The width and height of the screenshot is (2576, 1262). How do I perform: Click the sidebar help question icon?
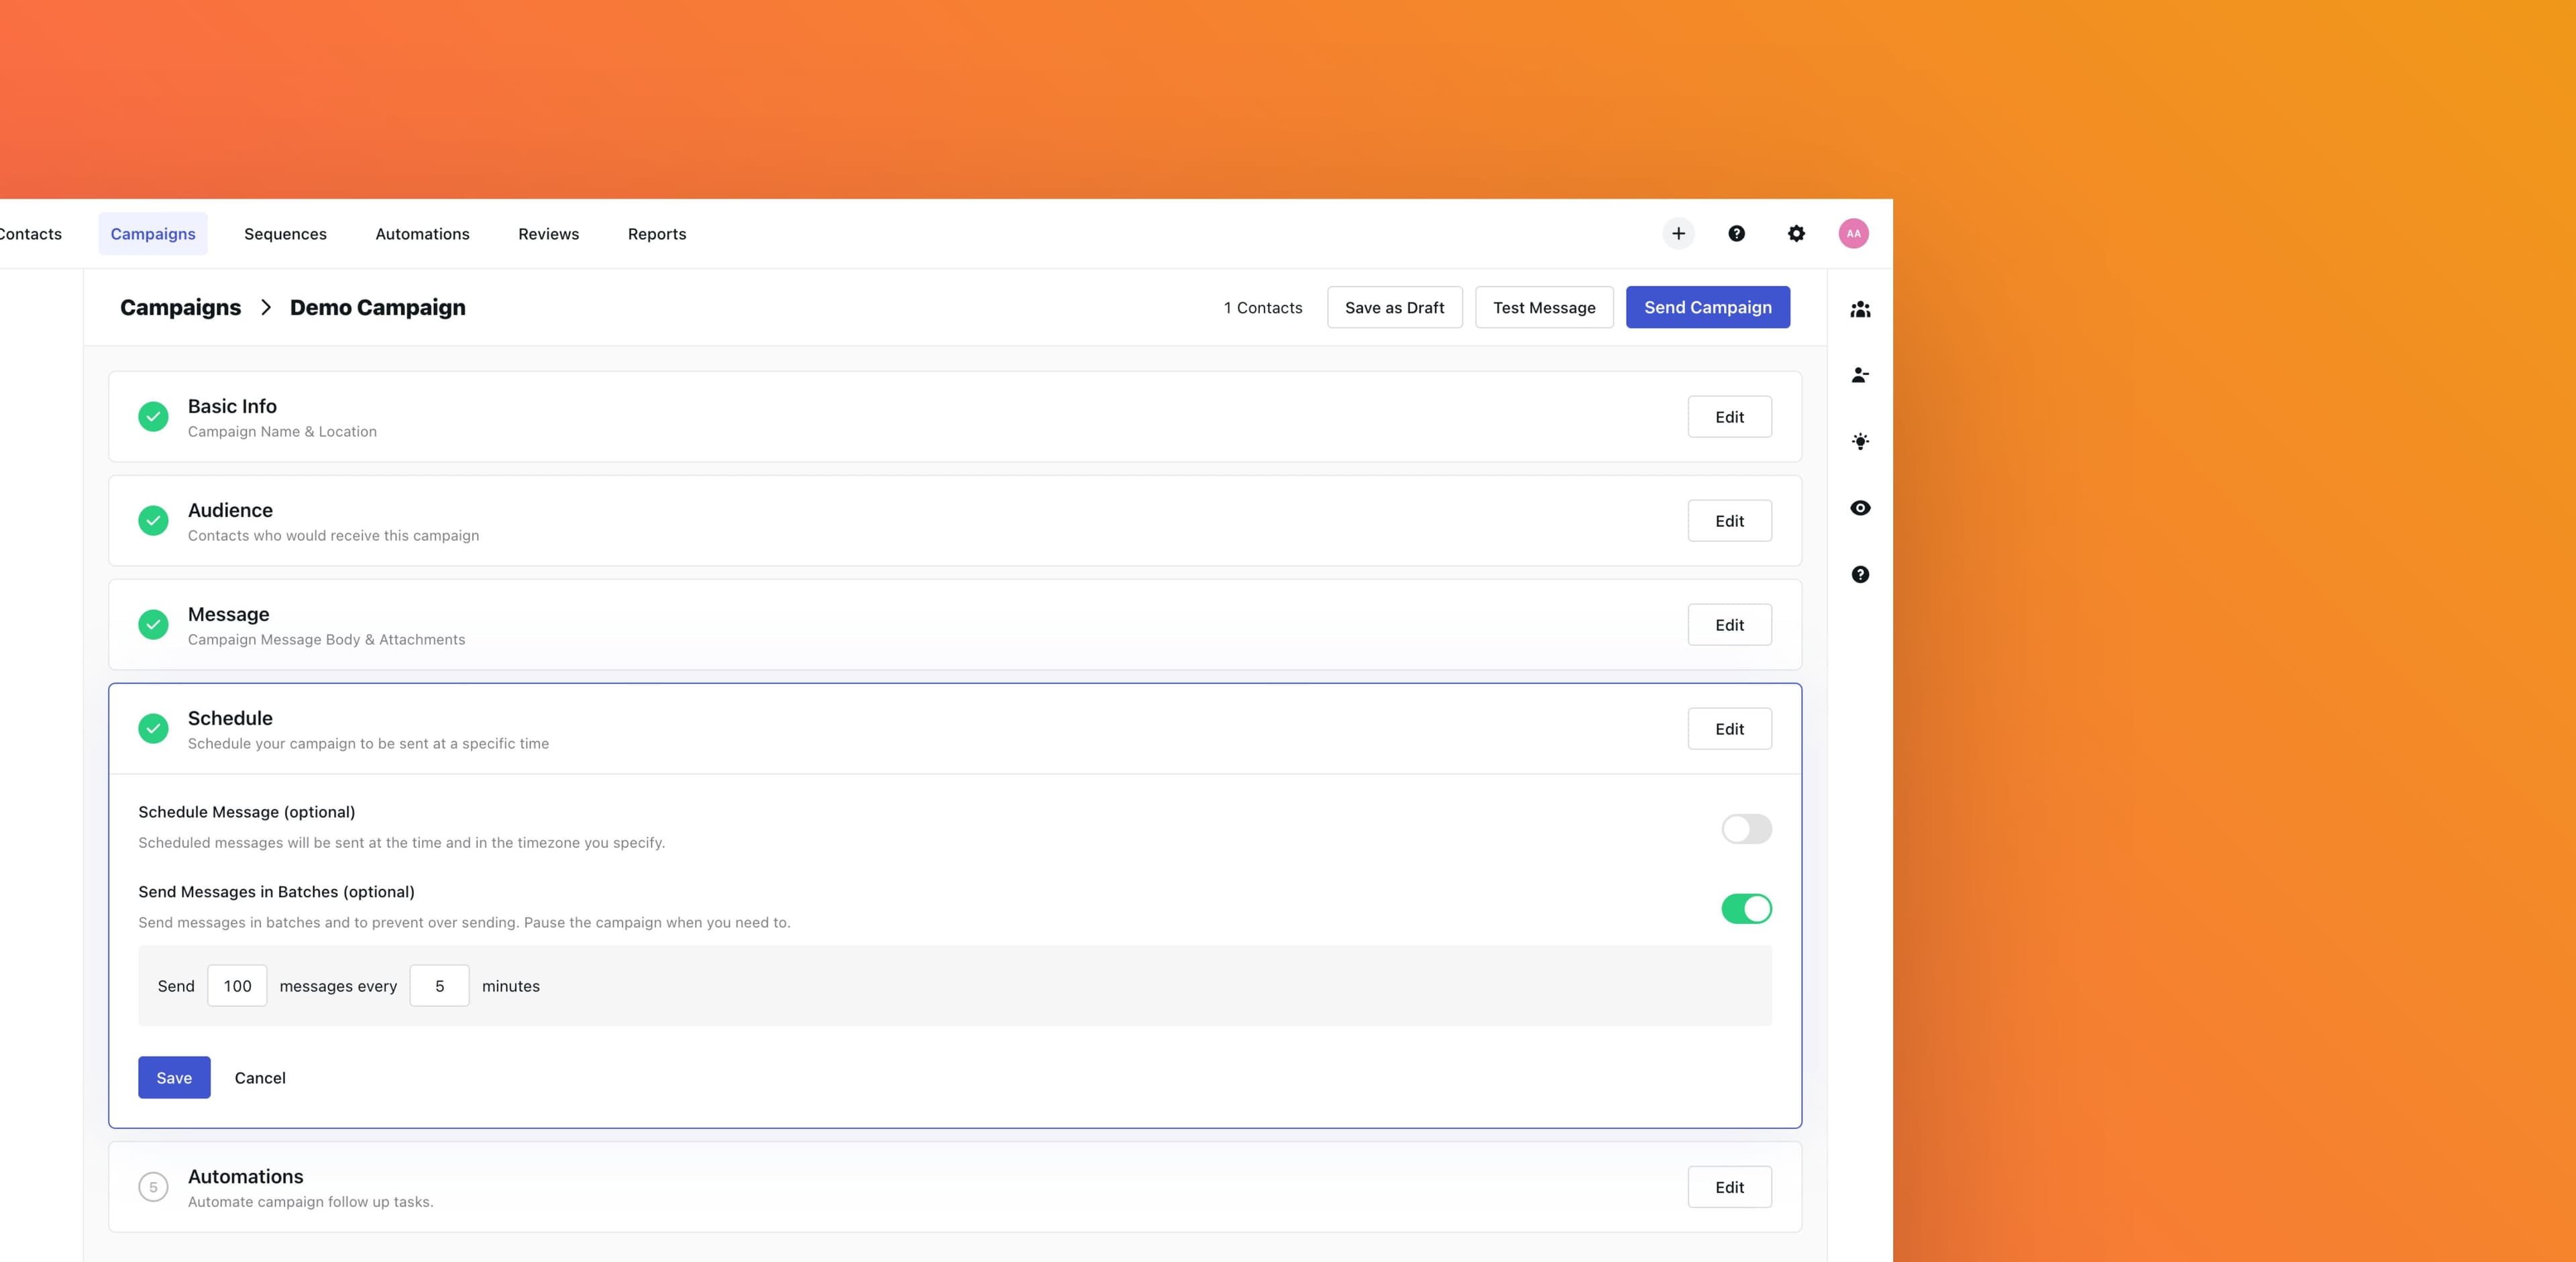pos(1859,574)
